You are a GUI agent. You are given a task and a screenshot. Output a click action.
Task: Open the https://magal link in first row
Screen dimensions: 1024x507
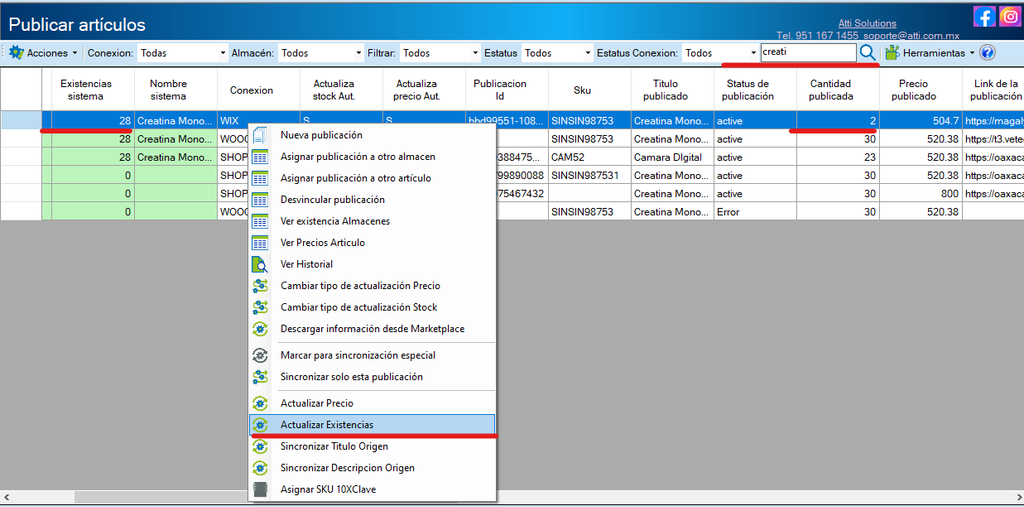pos(993,121)
